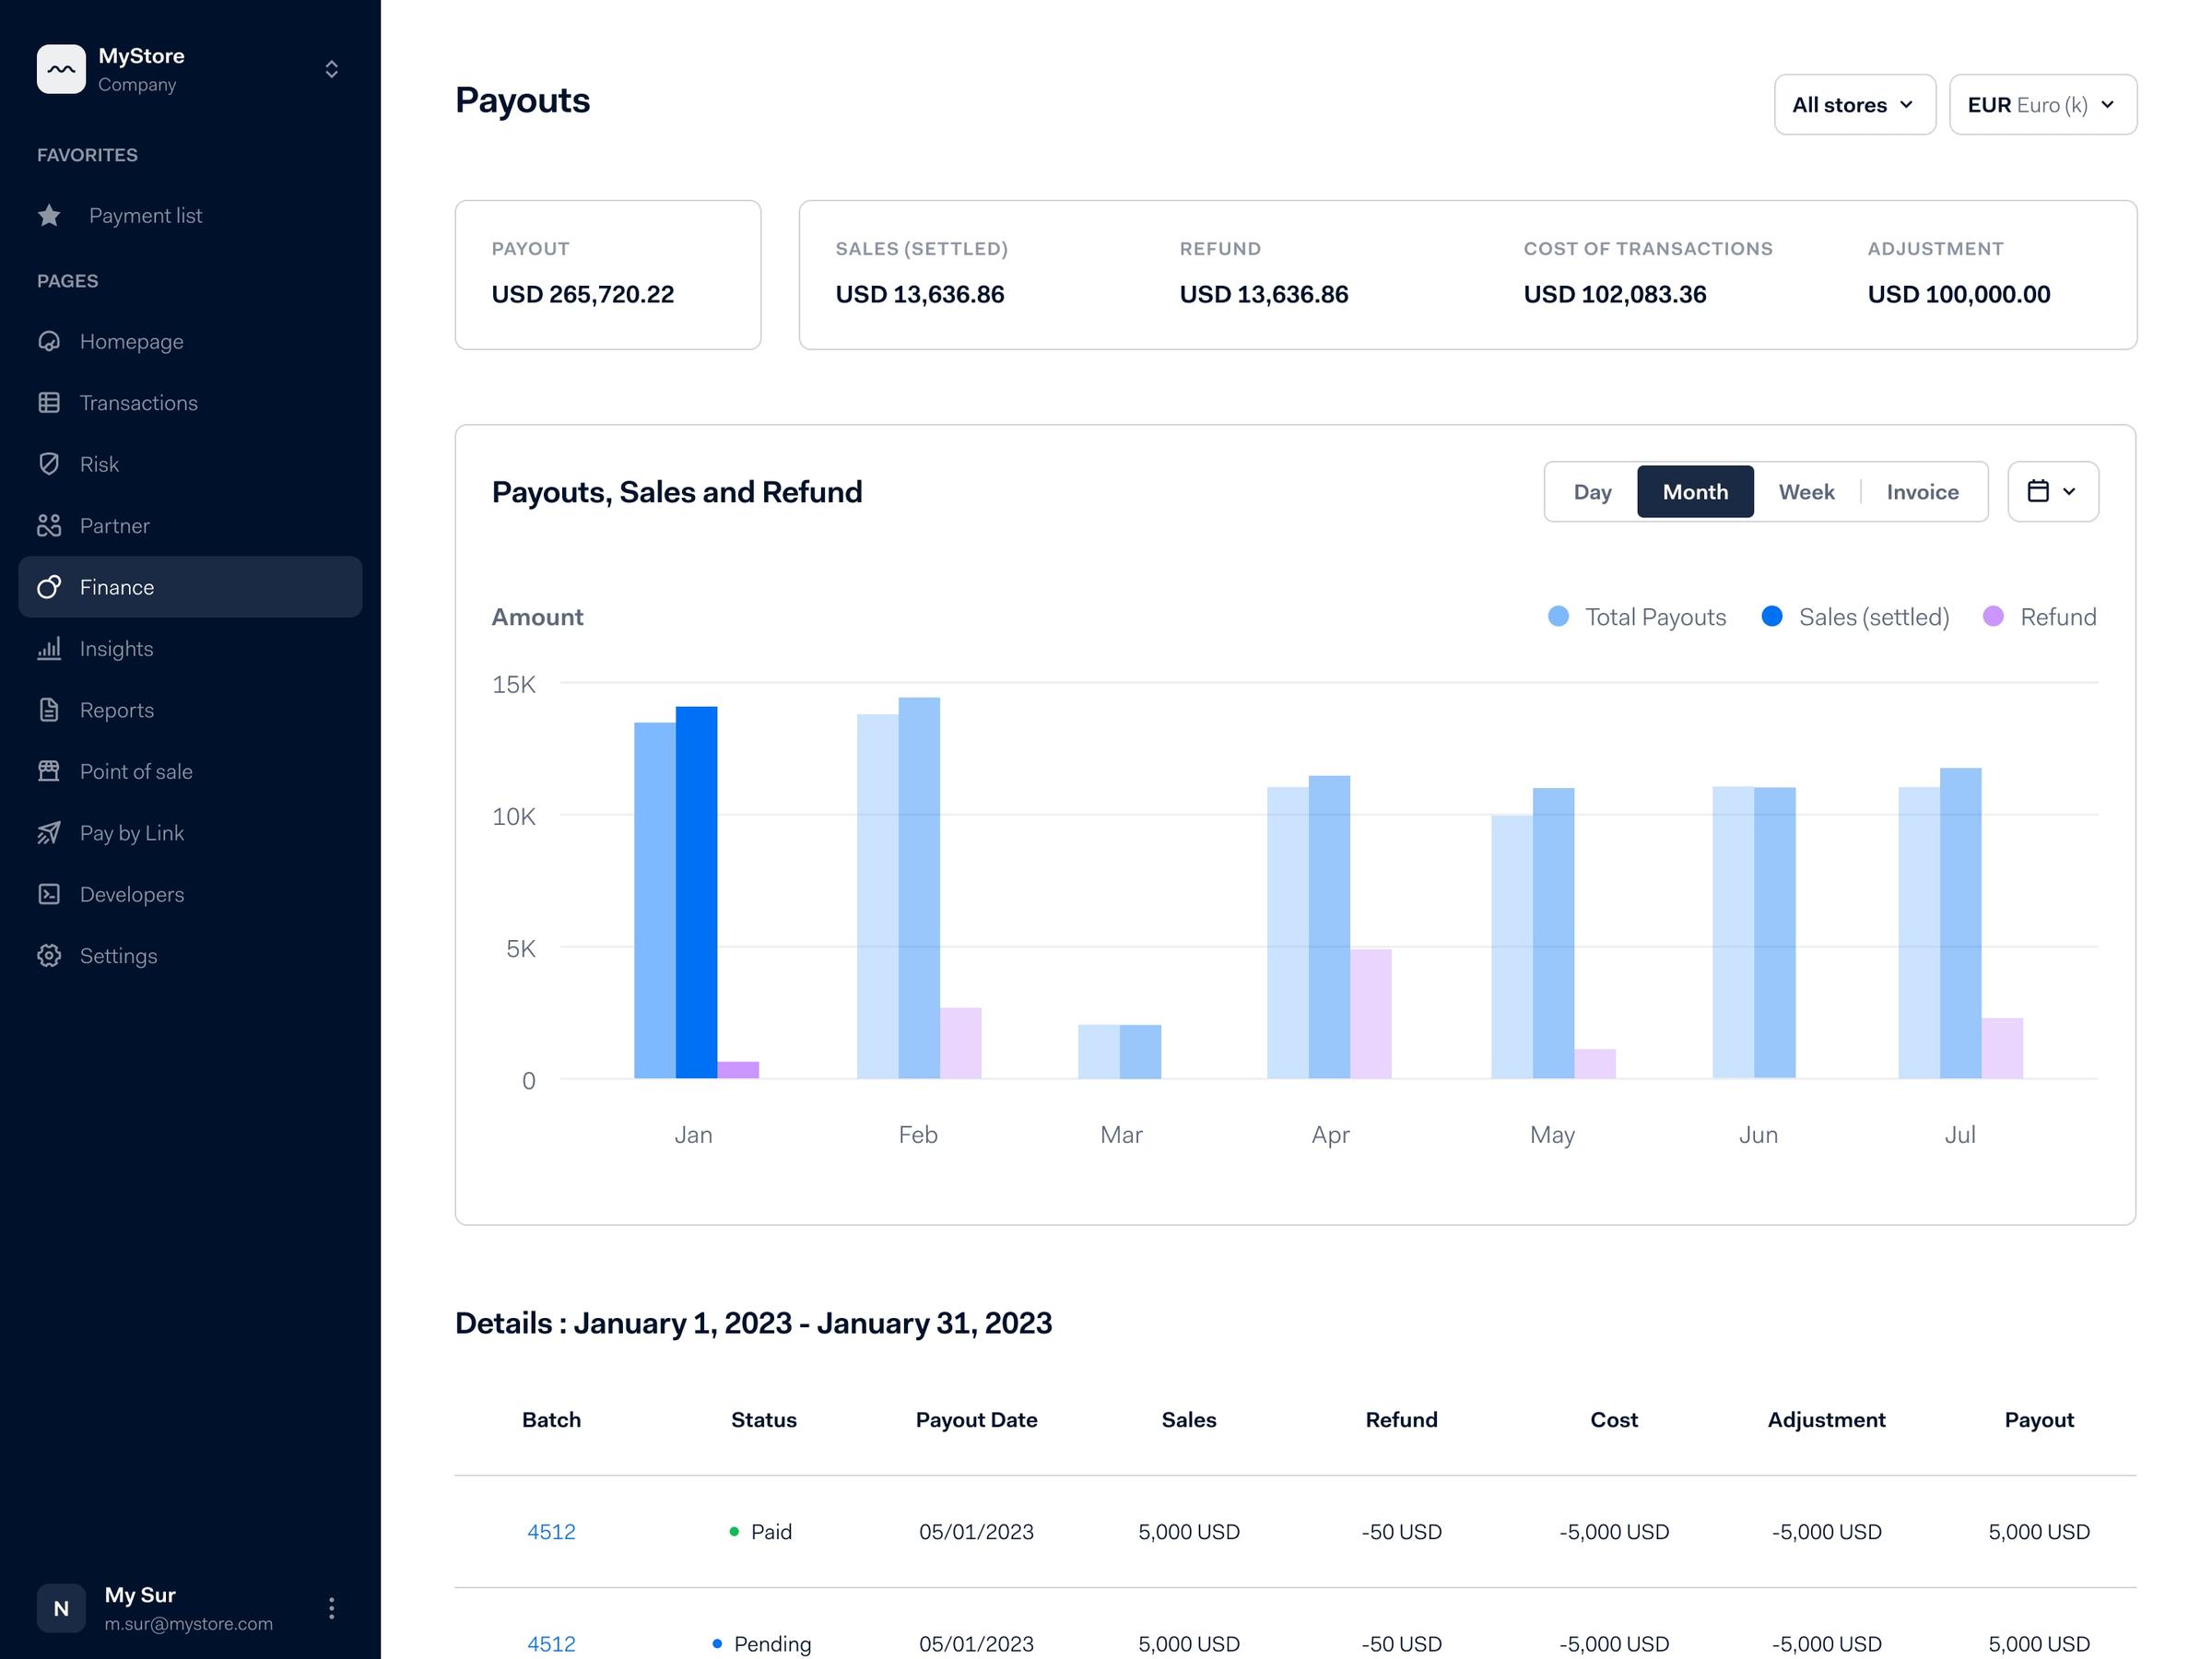Switch to the Week view
The height and width of the screenshot is (1659, 2212).
1805,491
